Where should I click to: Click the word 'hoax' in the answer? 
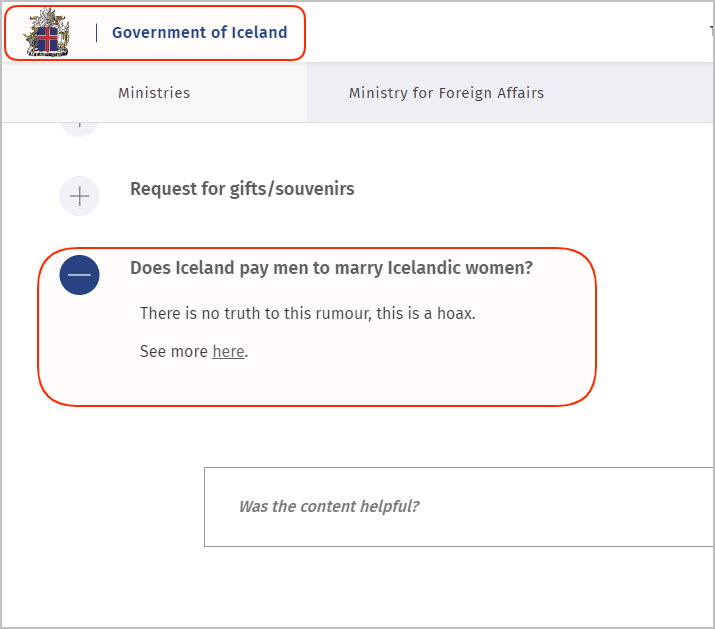point(455,313)
